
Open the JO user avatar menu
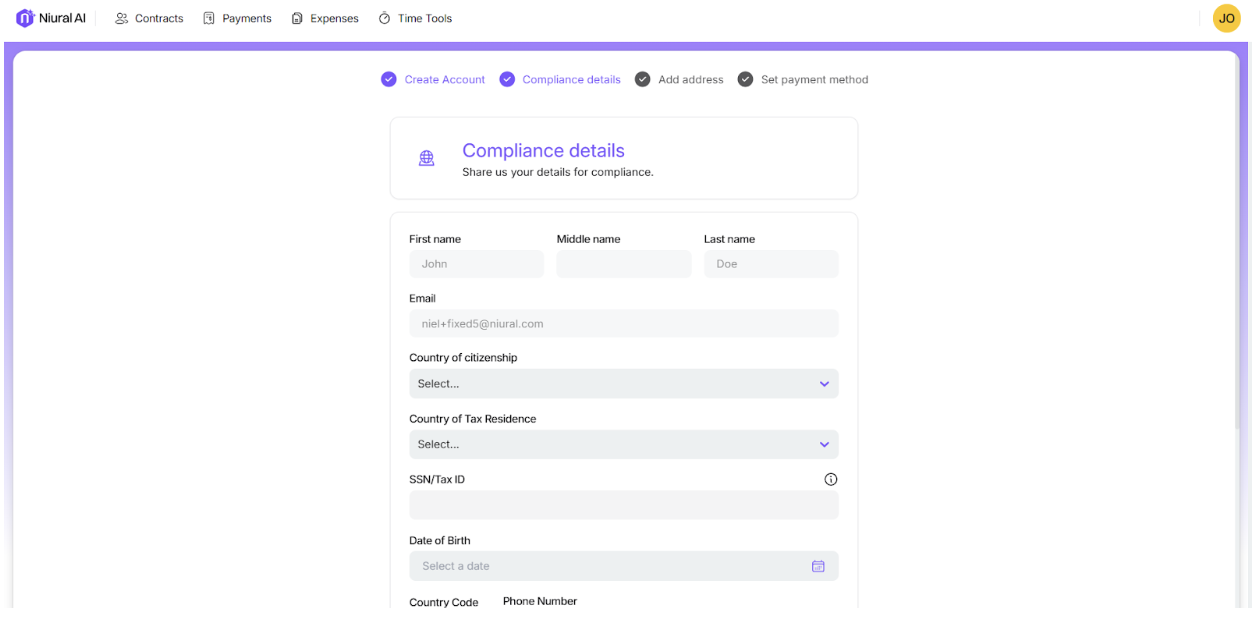click(1226, 18)
